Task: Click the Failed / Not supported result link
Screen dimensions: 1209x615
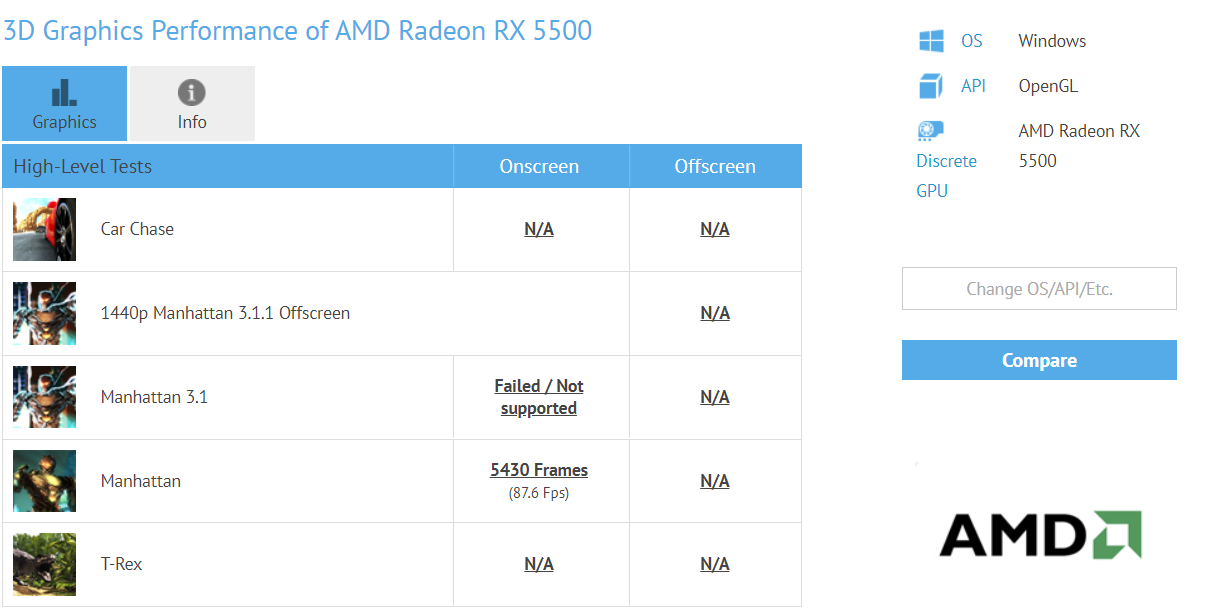Action: tap(539, 397)
